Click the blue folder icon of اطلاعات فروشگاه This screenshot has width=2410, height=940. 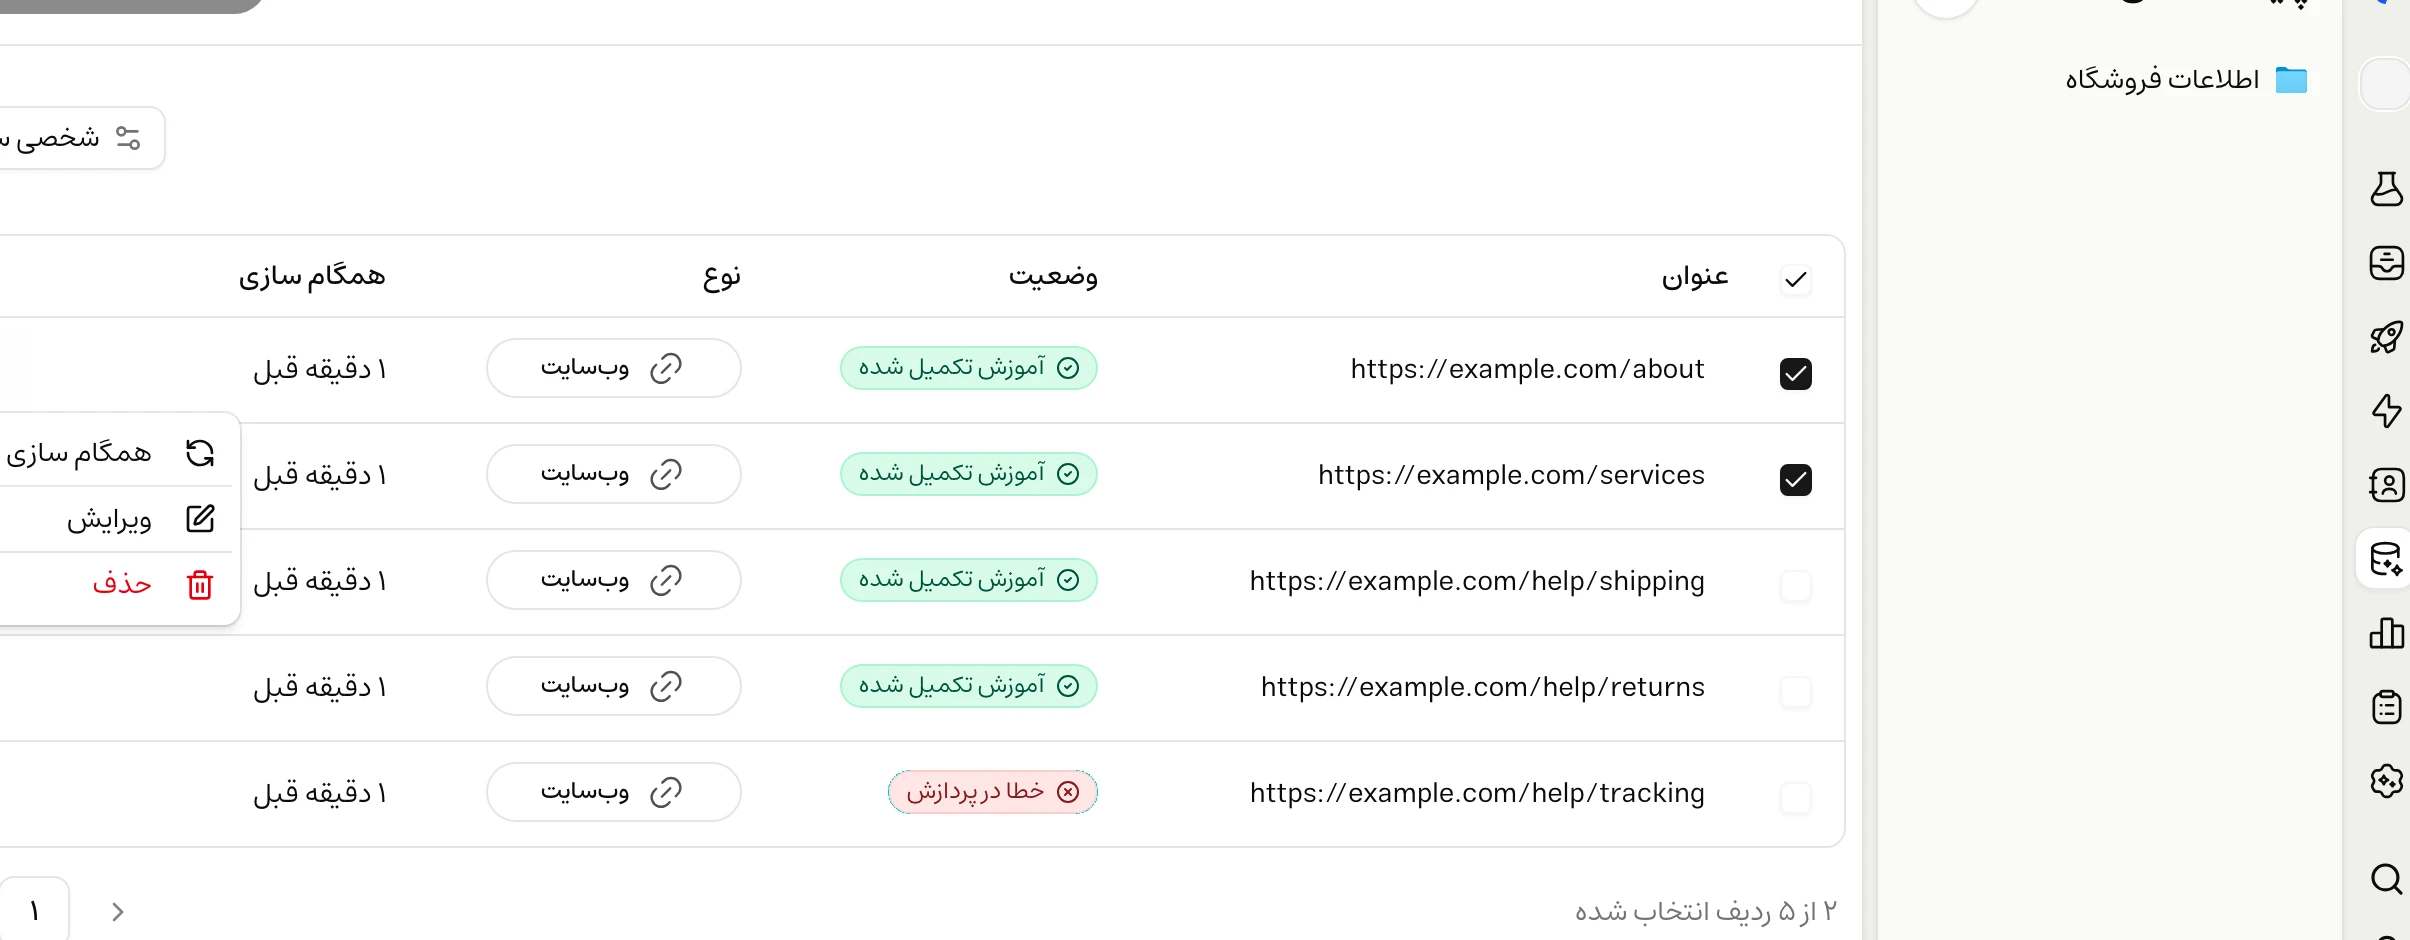point(2291,80)
